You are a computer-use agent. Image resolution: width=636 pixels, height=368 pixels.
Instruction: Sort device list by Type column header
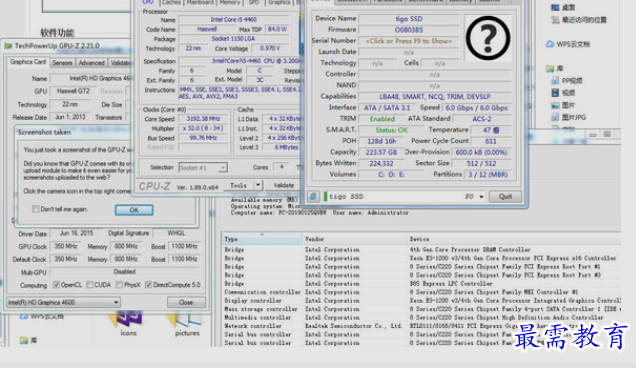point(262,239)
